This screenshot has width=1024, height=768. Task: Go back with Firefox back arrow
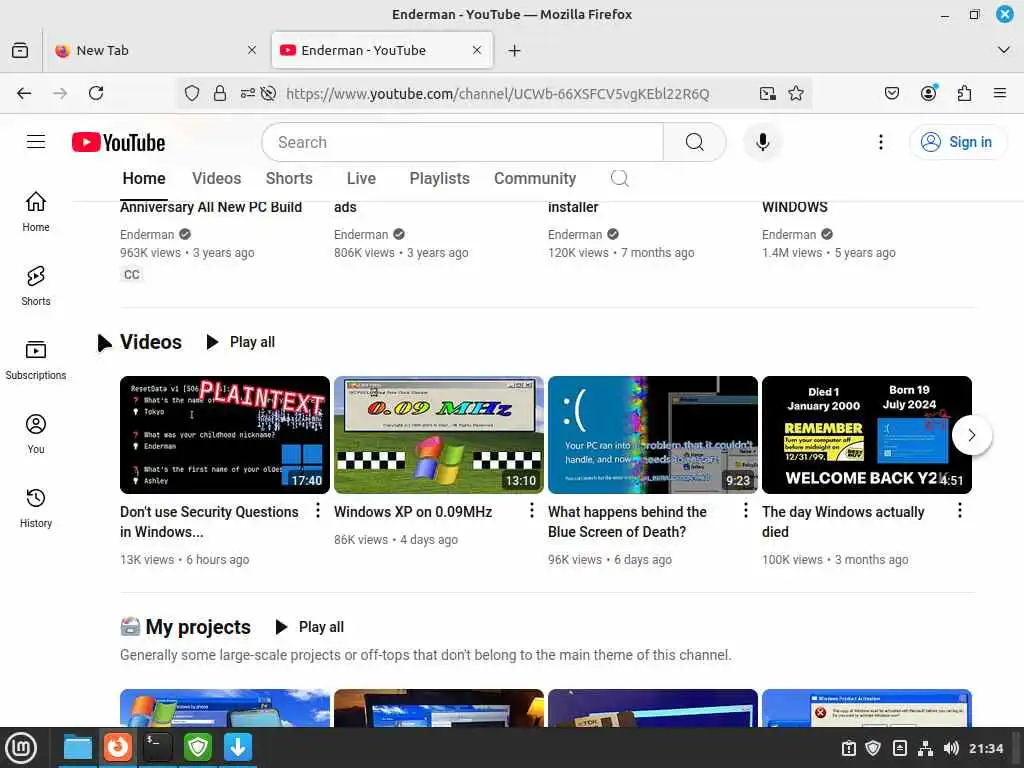24,93
